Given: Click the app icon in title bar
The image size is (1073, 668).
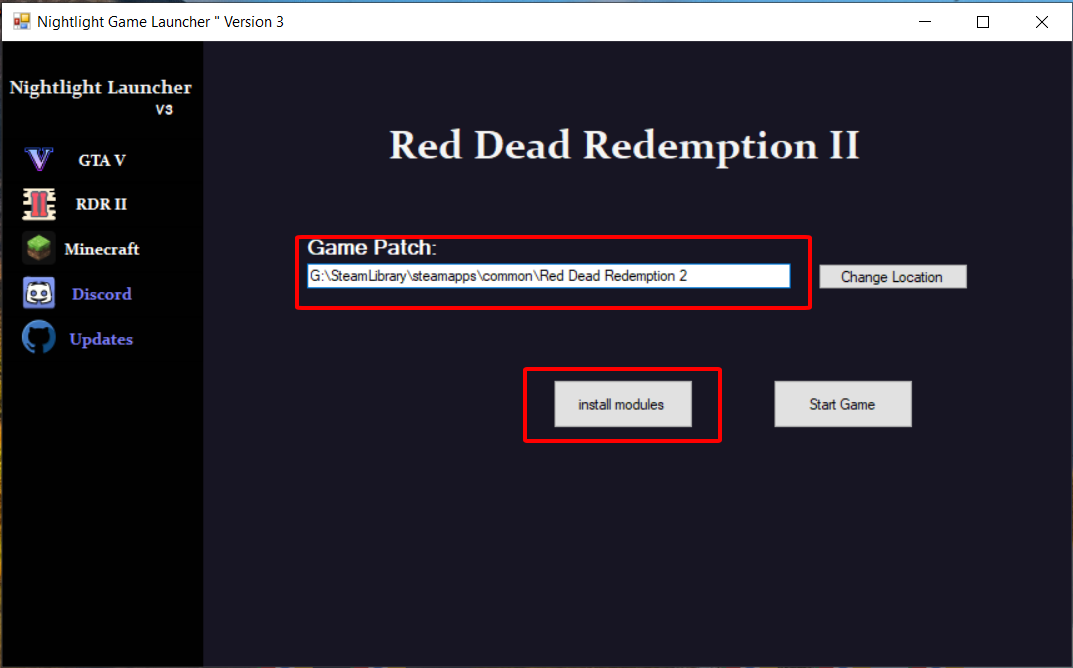Looking at the screenshot, I should 21,21.
